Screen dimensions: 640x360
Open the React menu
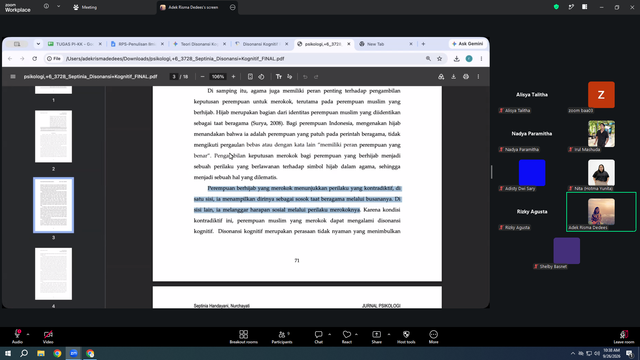[347, 337]
